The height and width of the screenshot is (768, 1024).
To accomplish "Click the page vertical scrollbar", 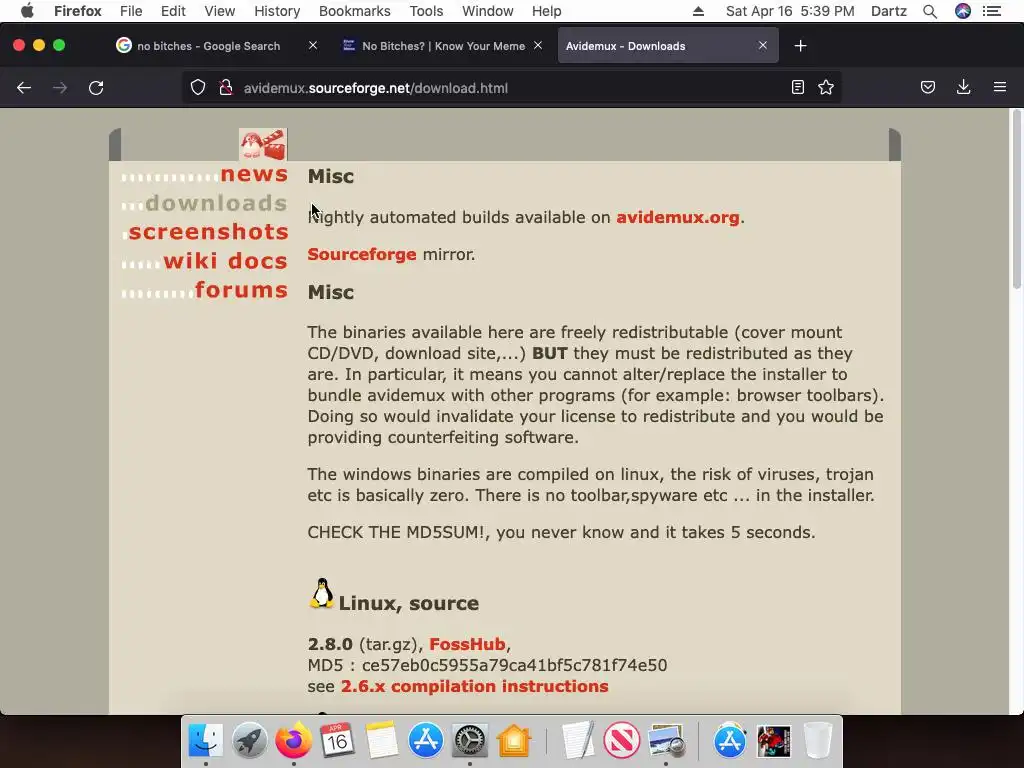I will (1017, 199).
